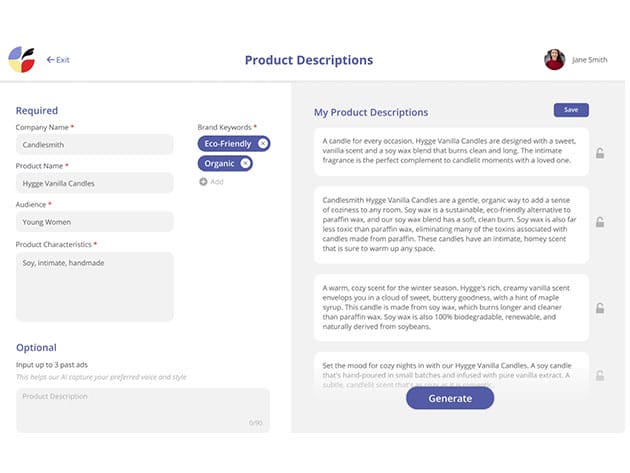Image resolution: width=630 pixels, height=473 pixels.
Task: Click the Save button
Action: (x=570, y=110)
